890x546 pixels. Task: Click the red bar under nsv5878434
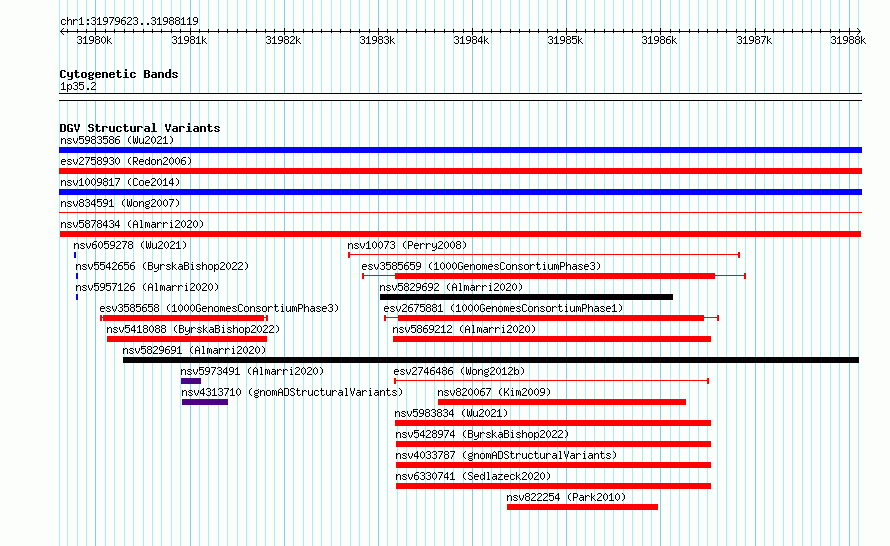click(460, 234)
